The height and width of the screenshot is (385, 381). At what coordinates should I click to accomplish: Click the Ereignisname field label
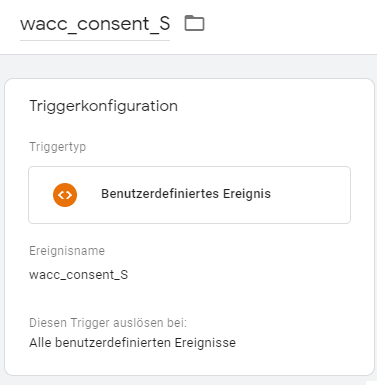67,251
